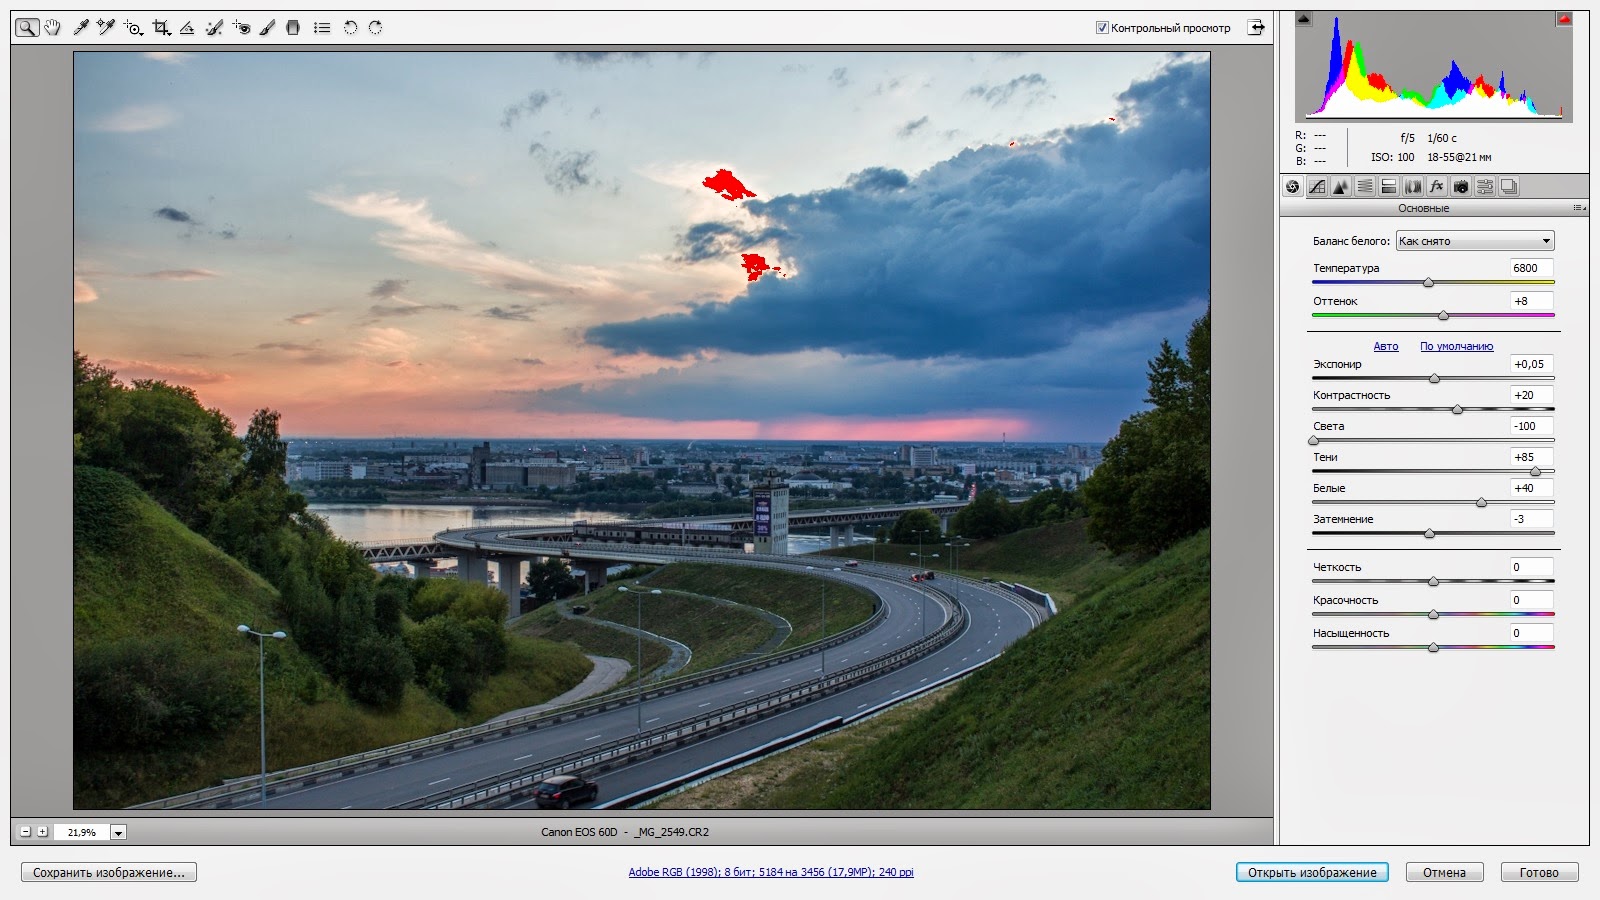
Task: Click the 'Авто' link
Action: (x=1386, y=346)
